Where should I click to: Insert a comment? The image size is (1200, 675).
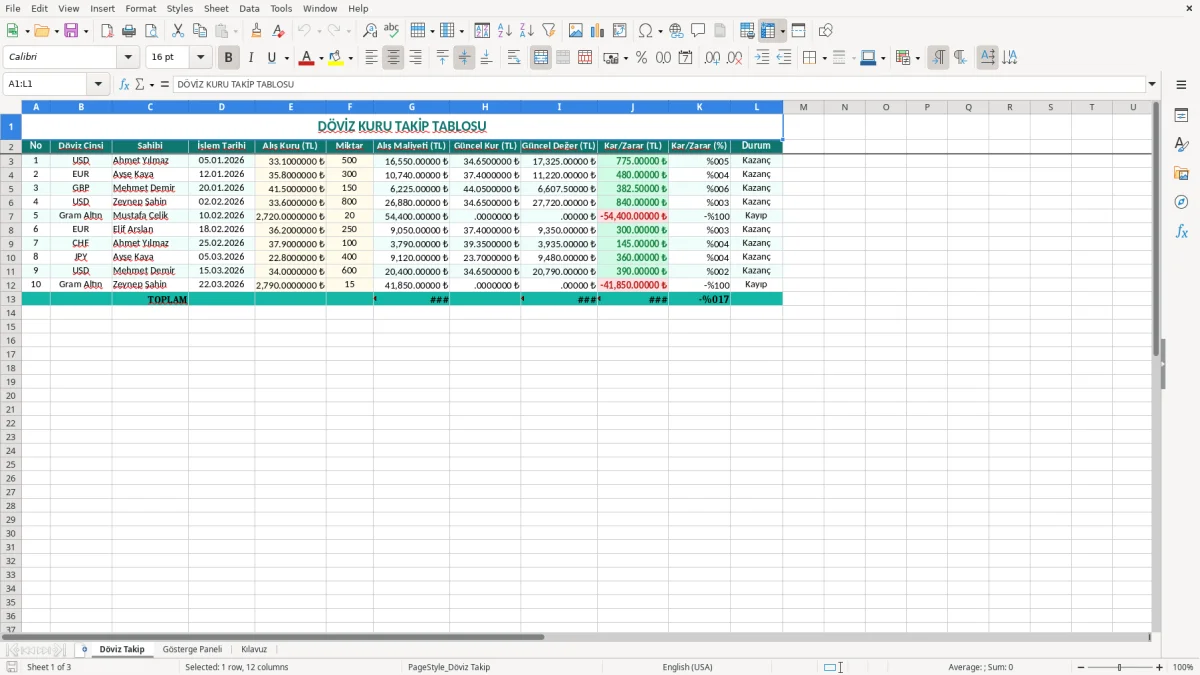pyautogui.click(x=698, y=31)
